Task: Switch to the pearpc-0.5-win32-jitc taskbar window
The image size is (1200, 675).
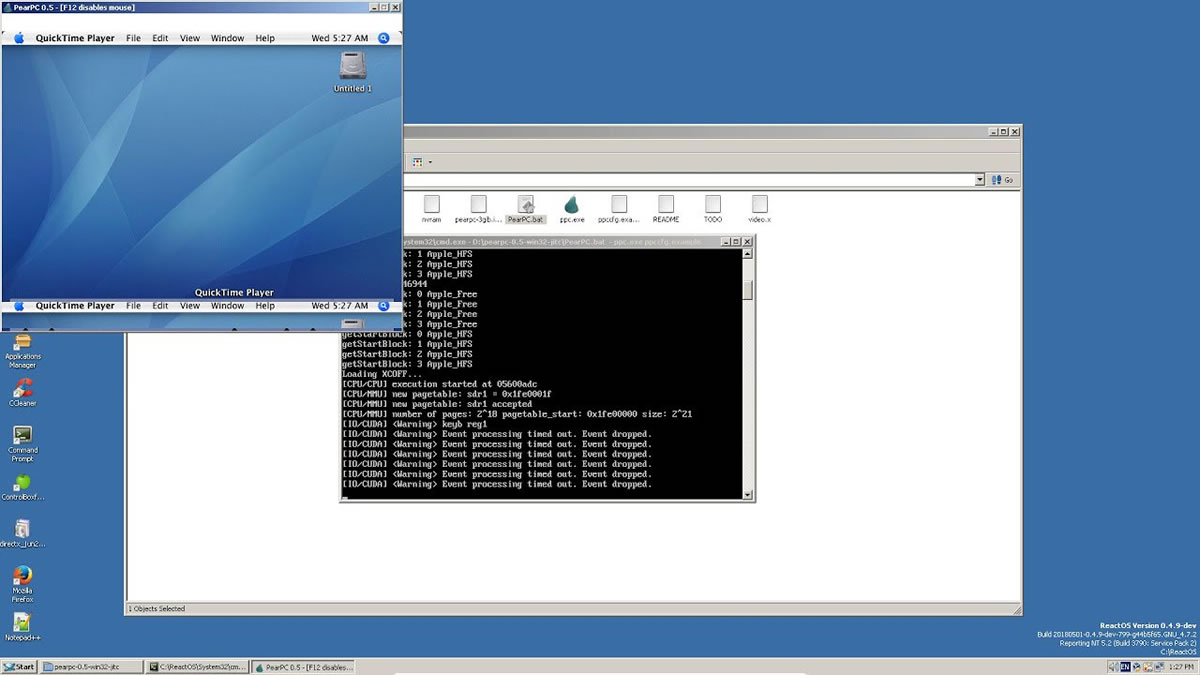Action: click(x=92, y=666)
